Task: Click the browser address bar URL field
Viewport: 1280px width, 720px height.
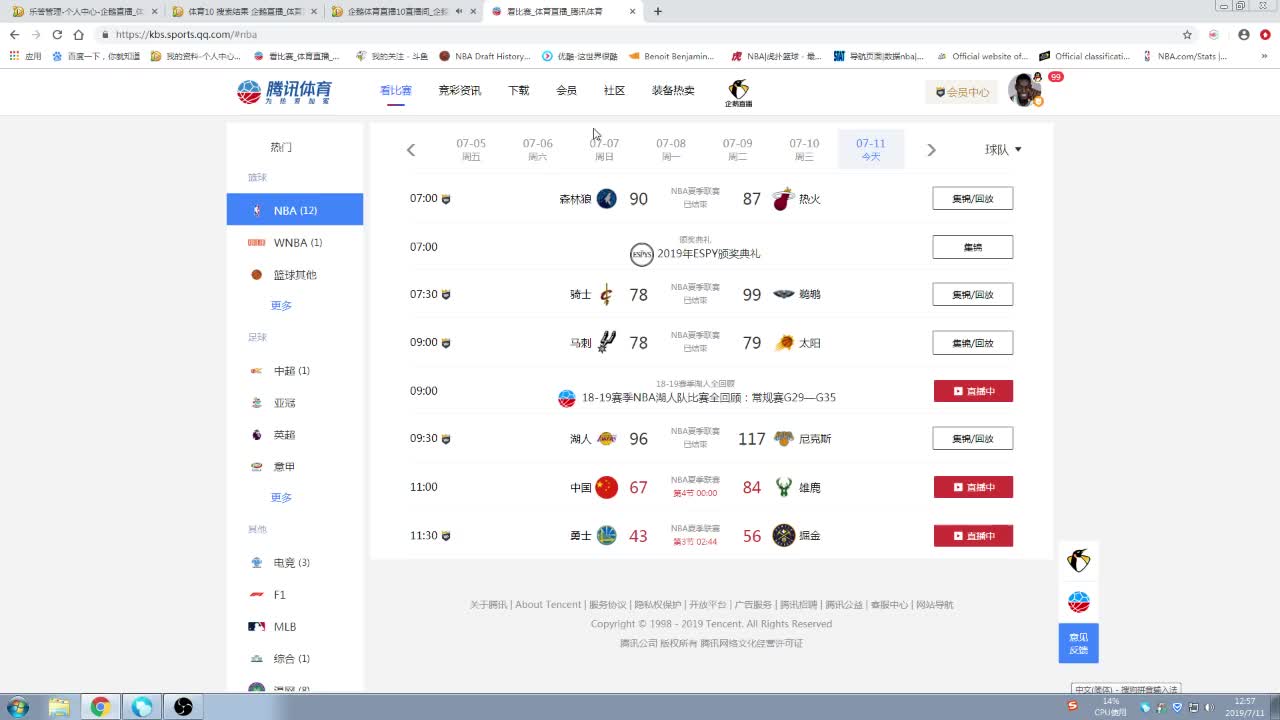Action: [x=640, y=34]
